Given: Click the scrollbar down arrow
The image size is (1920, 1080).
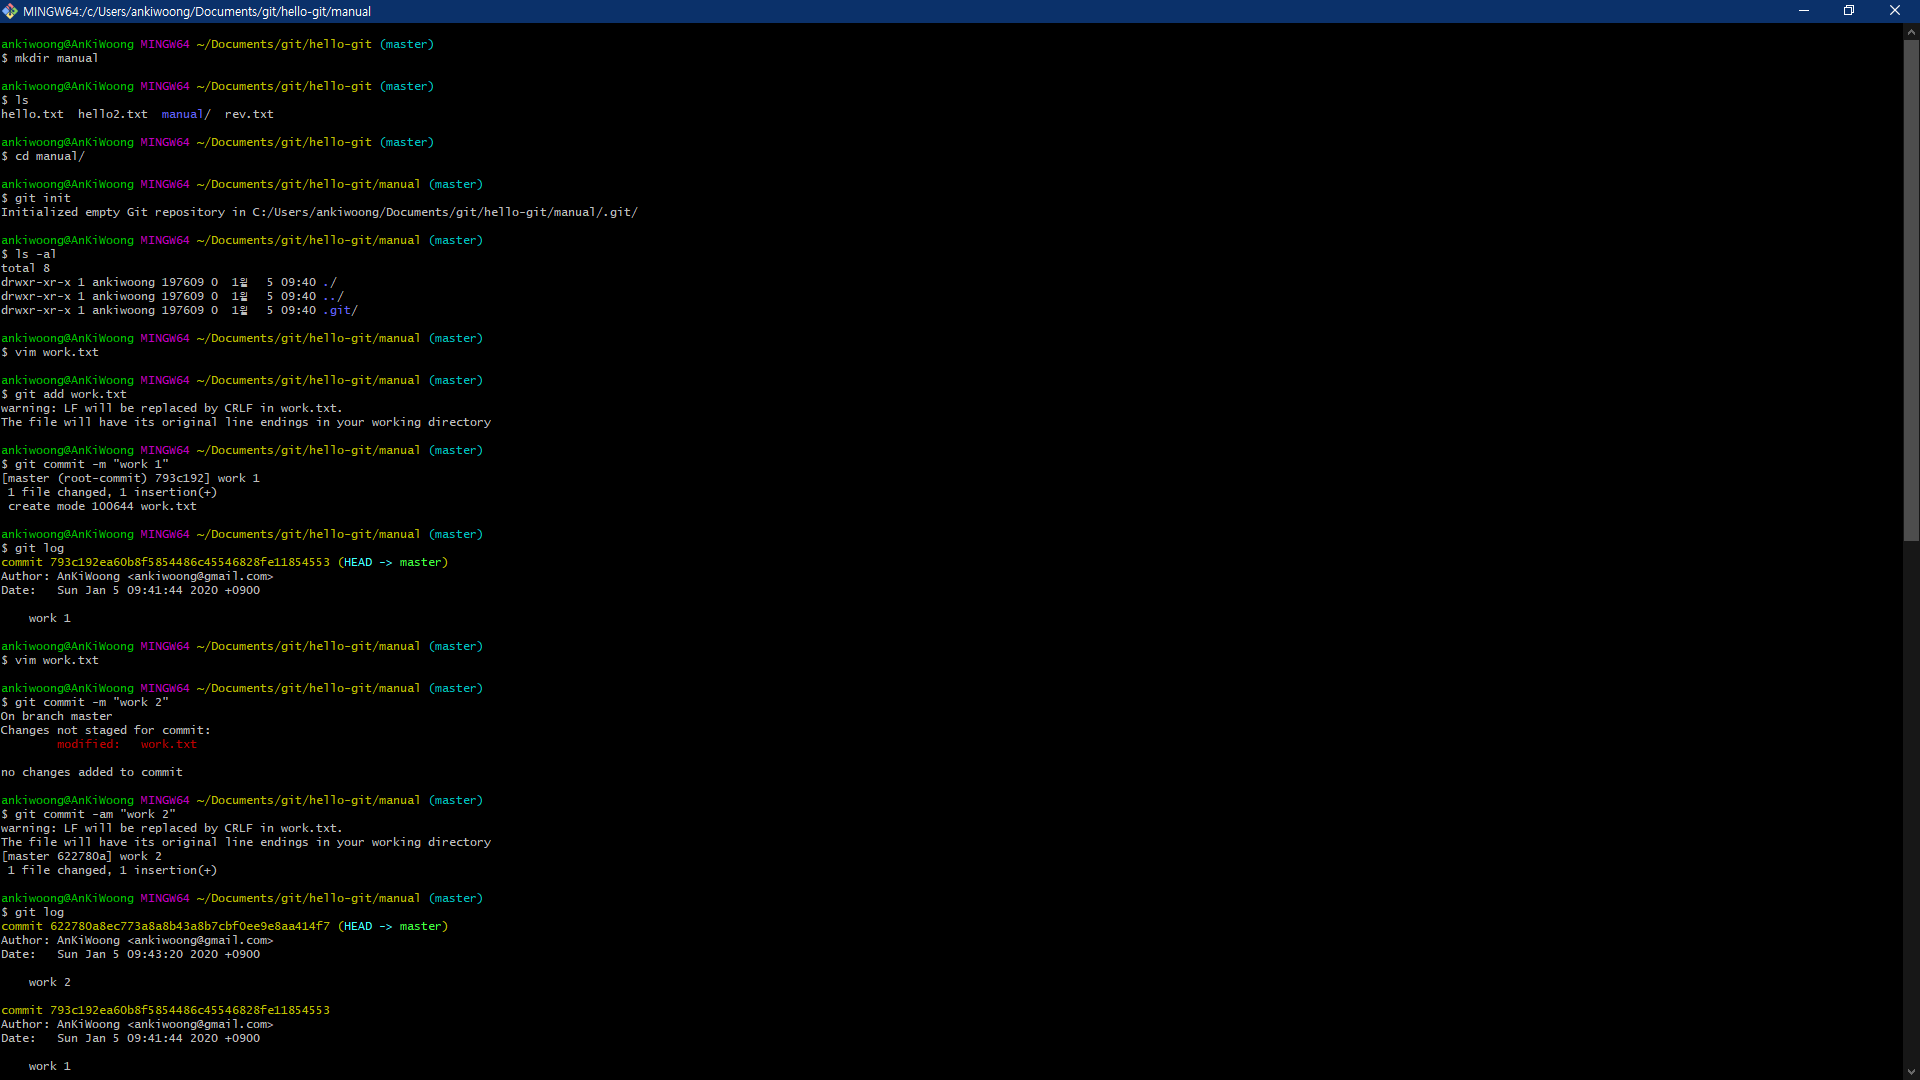Looking at the screenshot, I should [1911, 1072].
